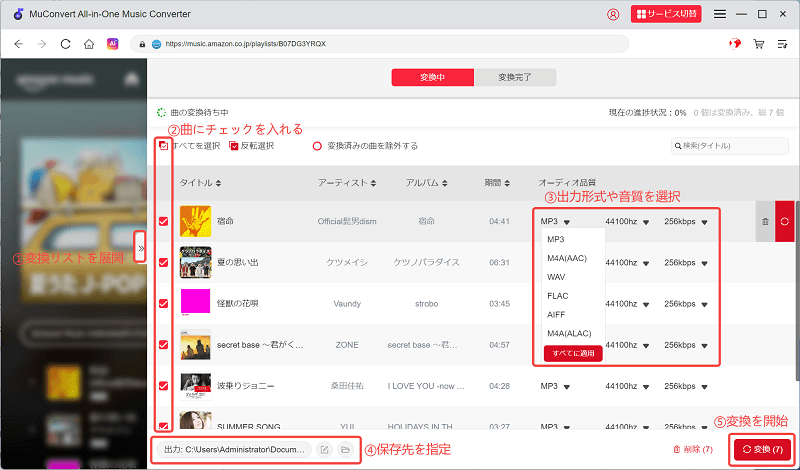Screen dimensions: 800x470
Task: Click the サービス切替 service switch button
Action: tap(666, 14)
